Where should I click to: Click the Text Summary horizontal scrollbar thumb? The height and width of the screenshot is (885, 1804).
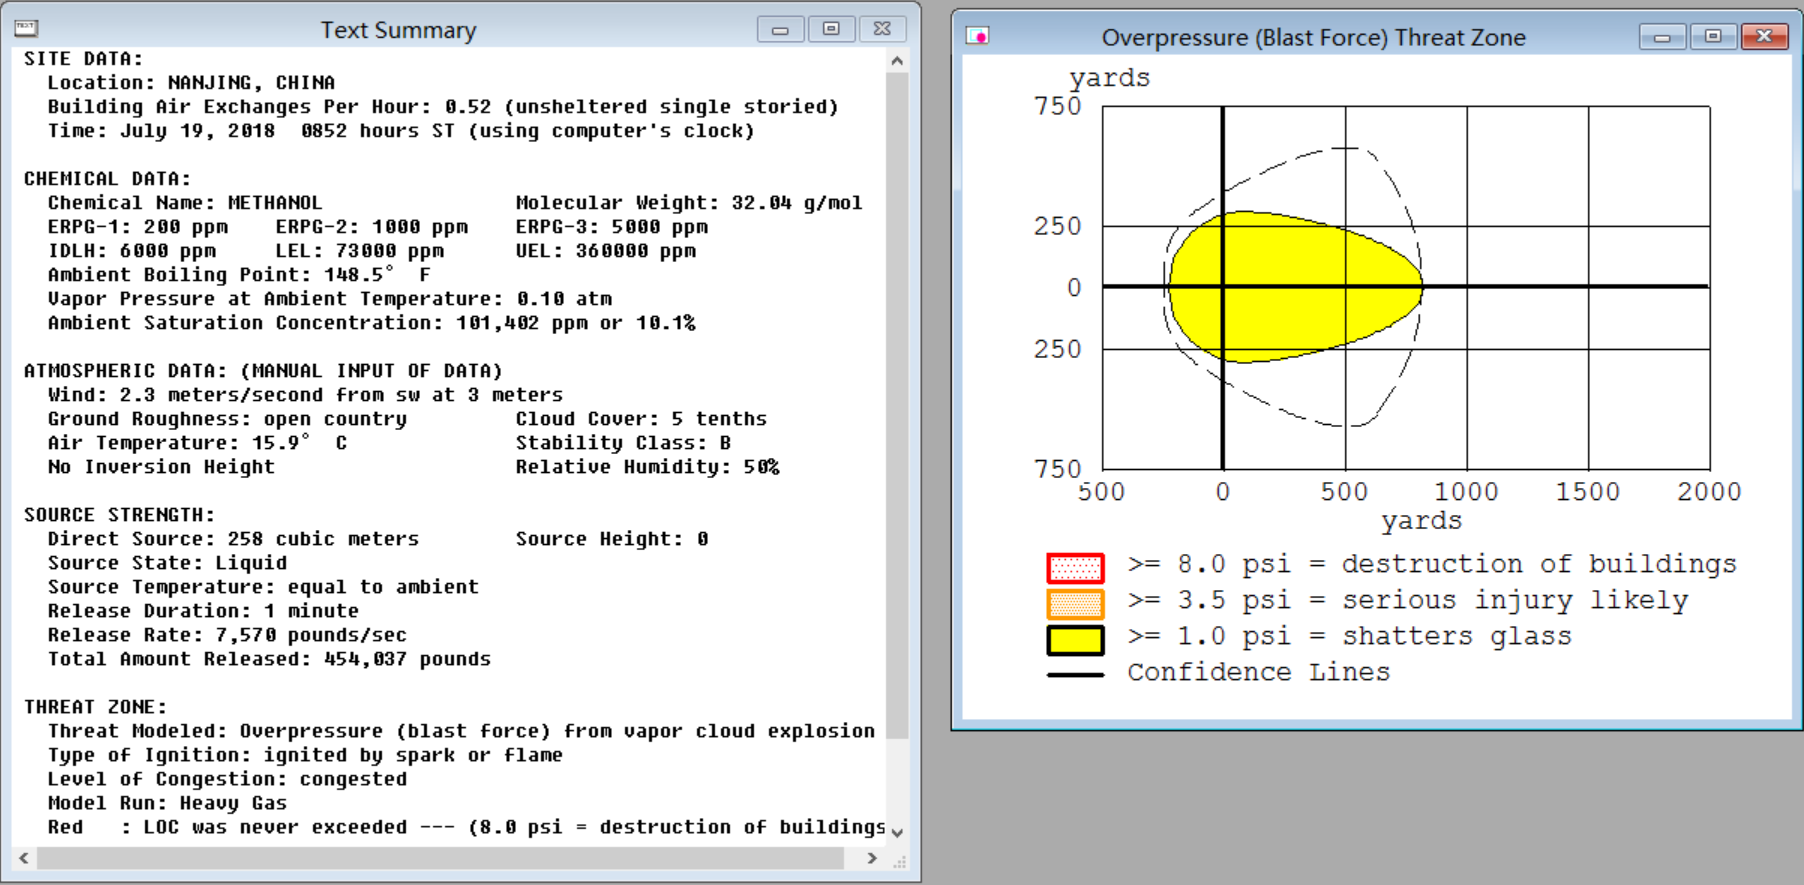[440, 858]
